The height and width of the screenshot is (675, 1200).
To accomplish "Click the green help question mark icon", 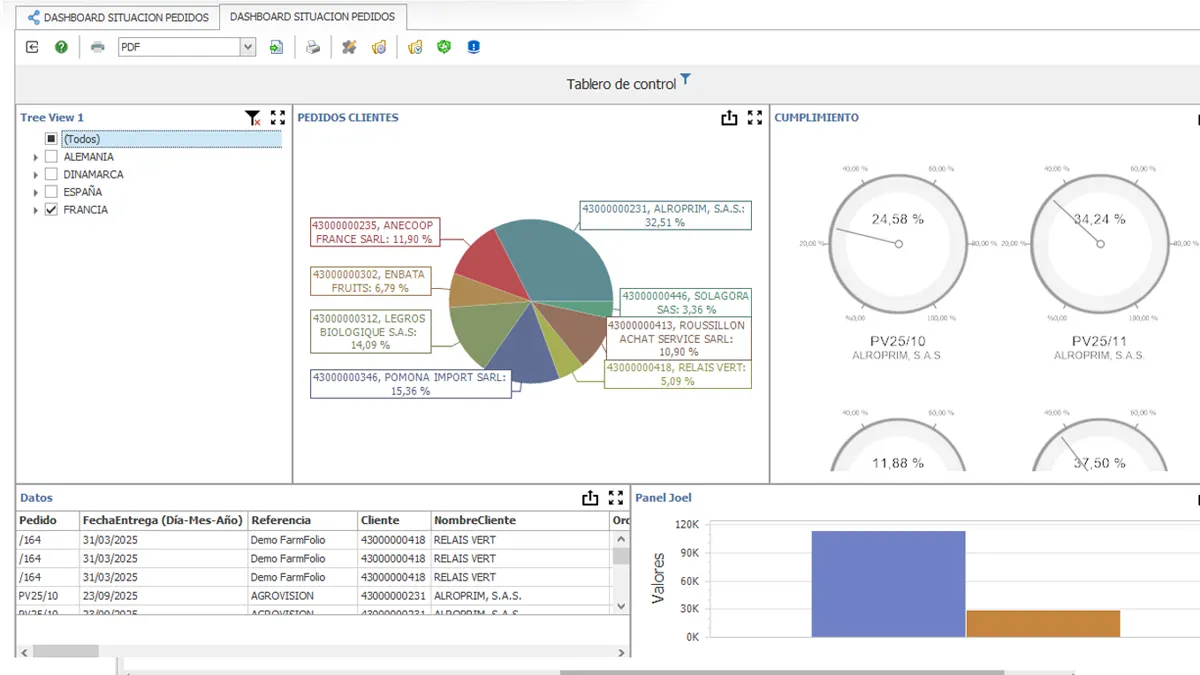I will point(61,47).
